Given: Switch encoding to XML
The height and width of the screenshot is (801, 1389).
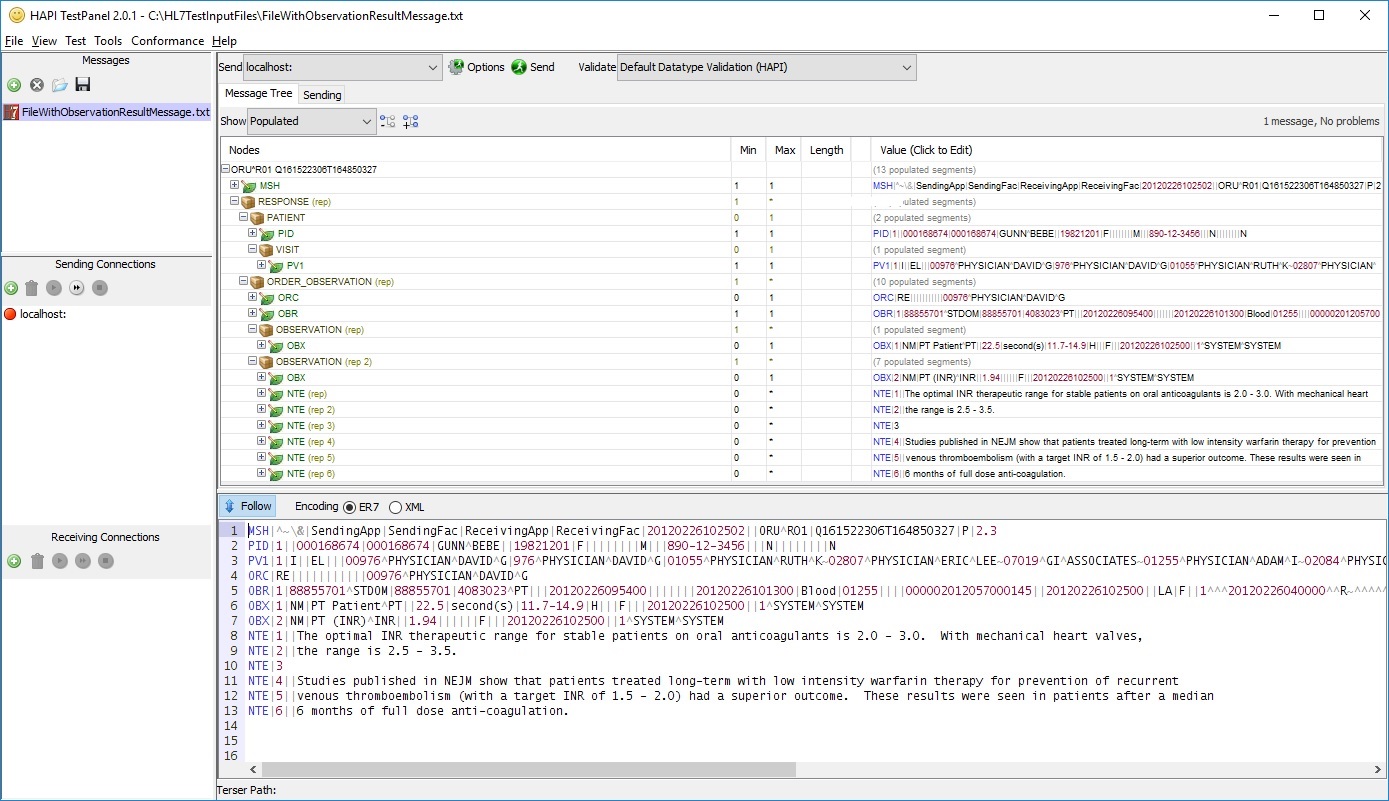Looking at the screenshot, I should (x=395, y=506).
